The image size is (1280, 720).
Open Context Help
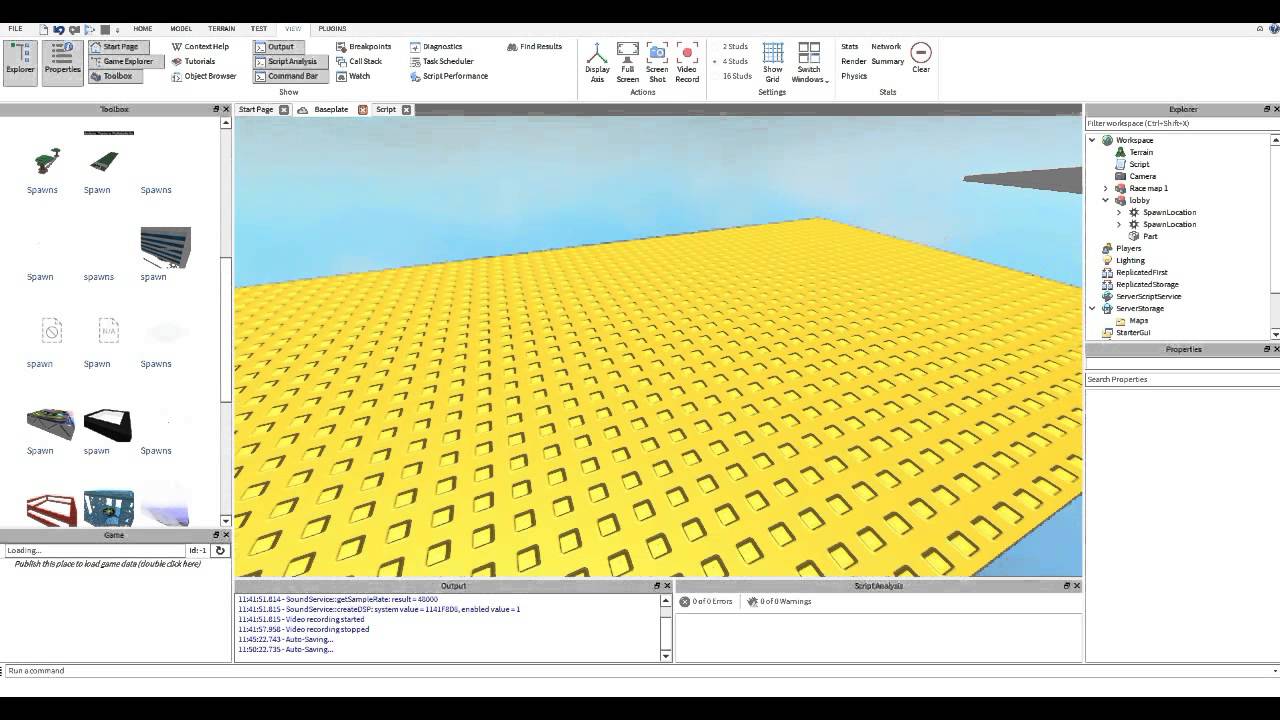click(200, 47)
